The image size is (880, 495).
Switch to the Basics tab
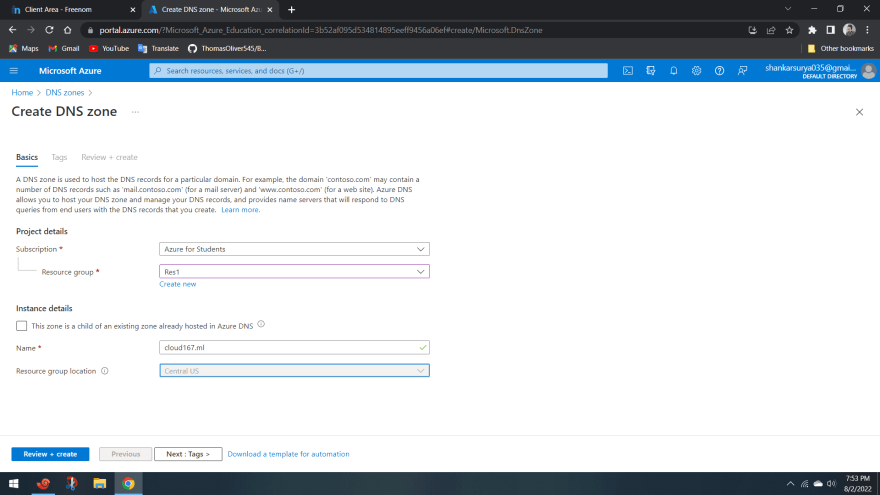27,157
